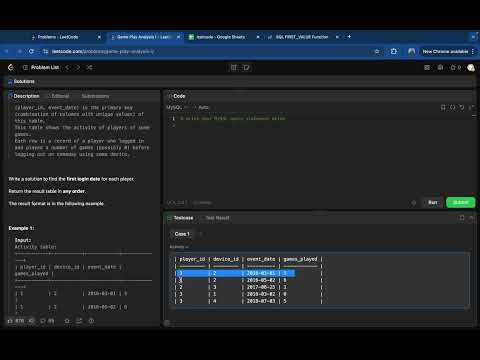Switch to the Test Result tab
The height and width of the screenshot is (360, 480).
215,218
